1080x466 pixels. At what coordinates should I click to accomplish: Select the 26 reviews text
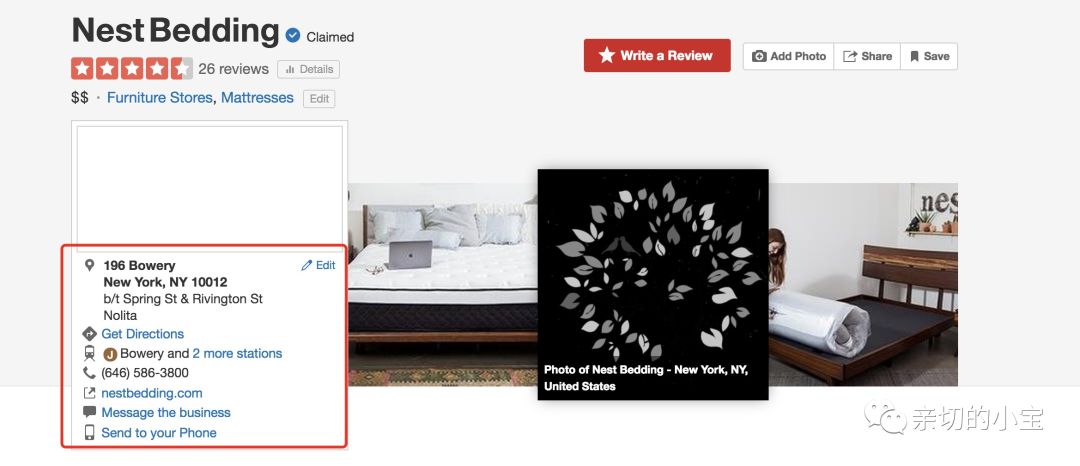(x=233, y=69)
